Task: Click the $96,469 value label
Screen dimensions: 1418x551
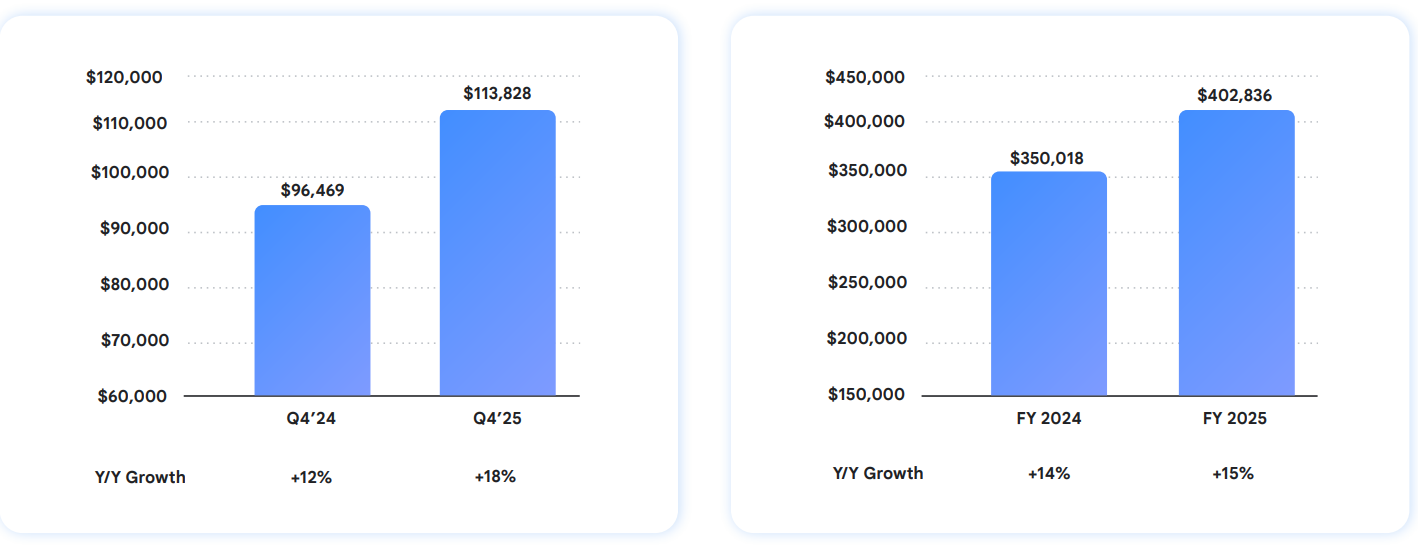Action: click(x=312, y=190)
